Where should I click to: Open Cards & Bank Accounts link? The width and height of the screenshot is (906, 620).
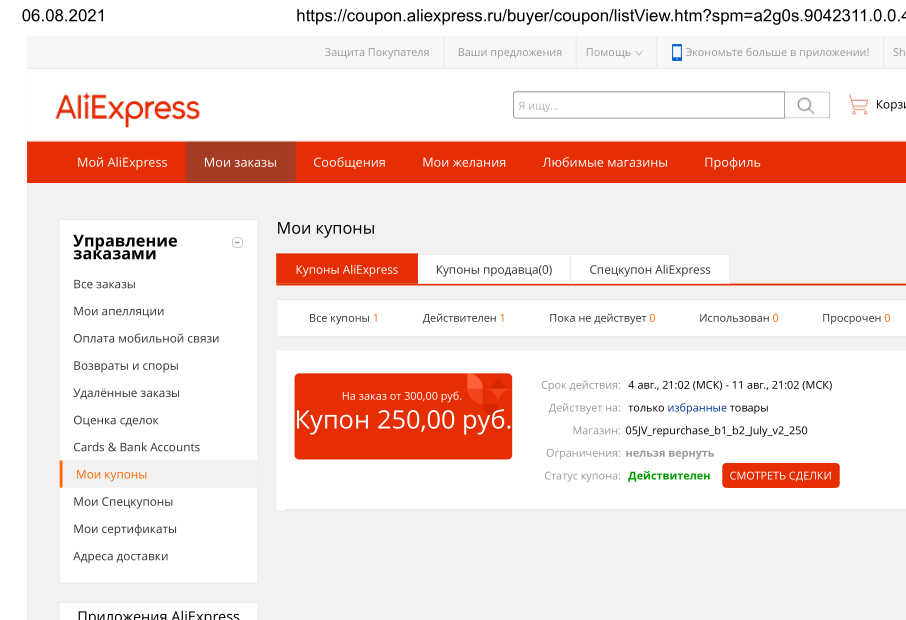[136, 447]
